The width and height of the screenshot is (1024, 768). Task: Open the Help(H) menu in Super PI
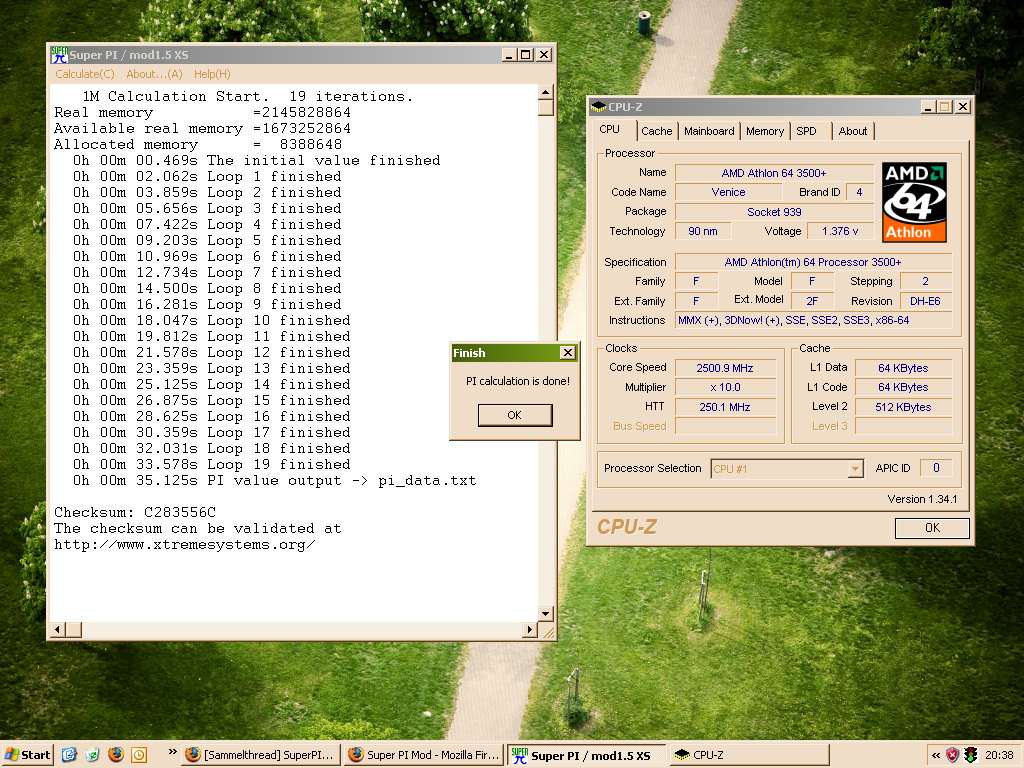coord(212,74)
